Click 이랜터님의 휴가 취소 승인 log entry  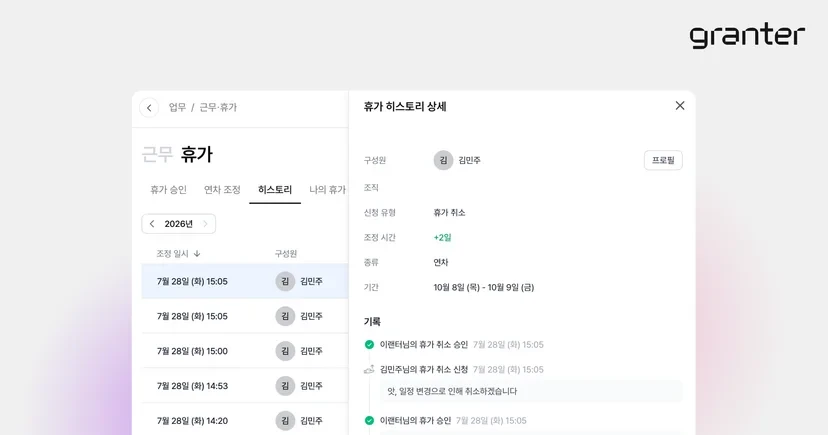tap(424, 345)
